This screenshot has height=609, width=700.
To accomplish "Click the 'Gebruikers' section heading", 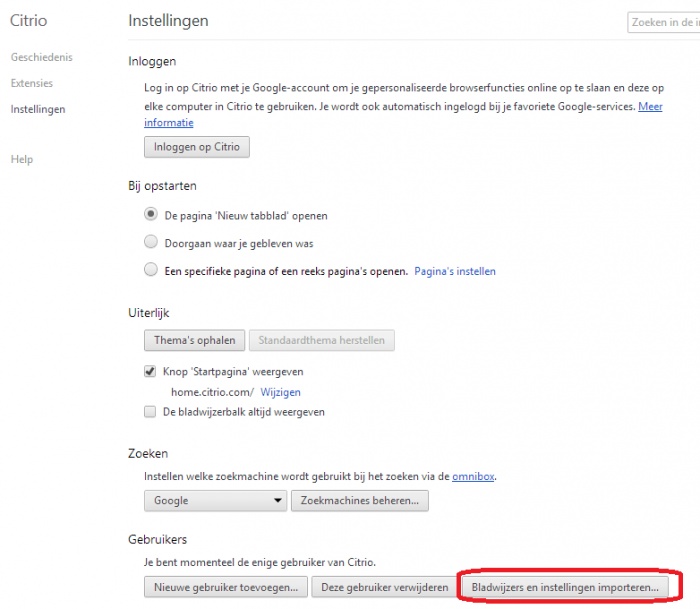I will pos(158,539).
